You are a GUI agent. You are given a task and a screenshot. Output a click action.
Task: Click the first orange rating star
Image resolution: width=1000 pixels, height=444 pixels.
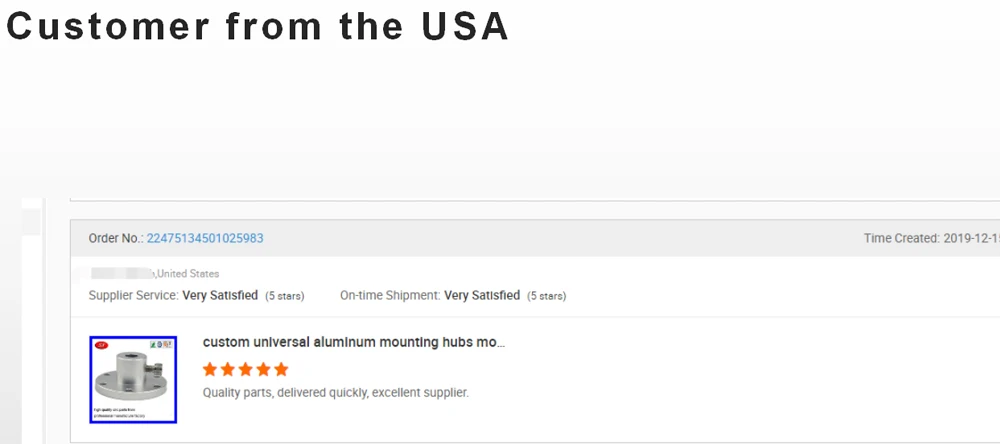click(x=210, y=369)
